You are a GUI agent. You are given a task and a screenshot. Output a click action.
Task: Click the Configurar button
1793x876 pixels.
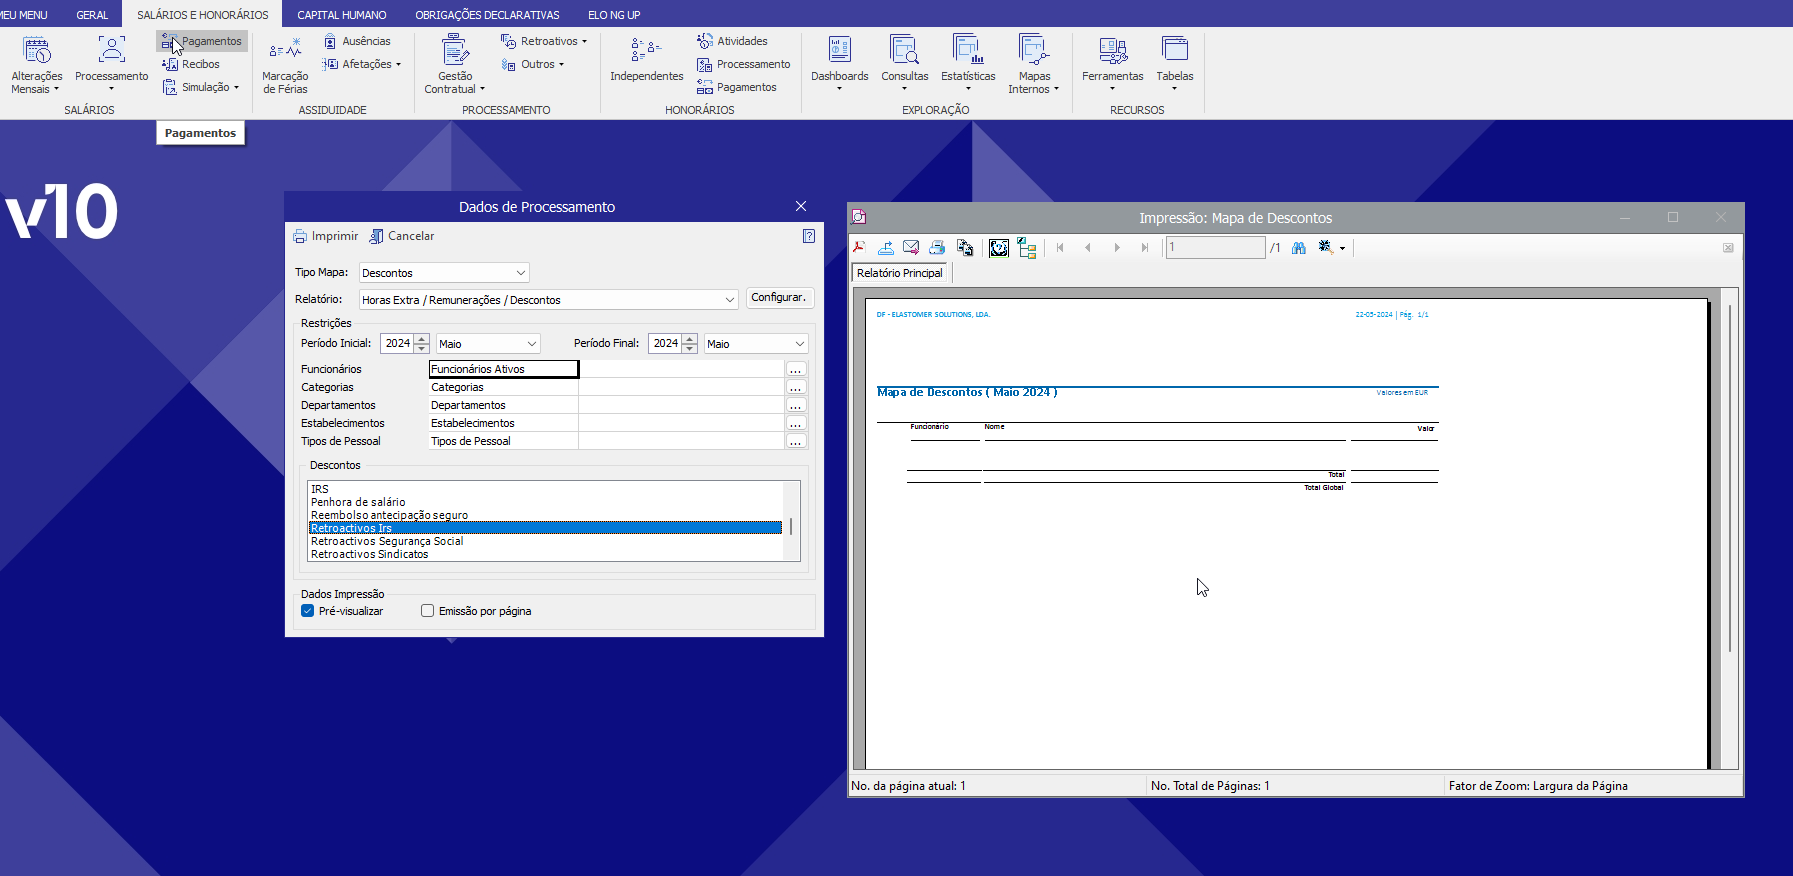pyautogui.click(x=779, y=298)
